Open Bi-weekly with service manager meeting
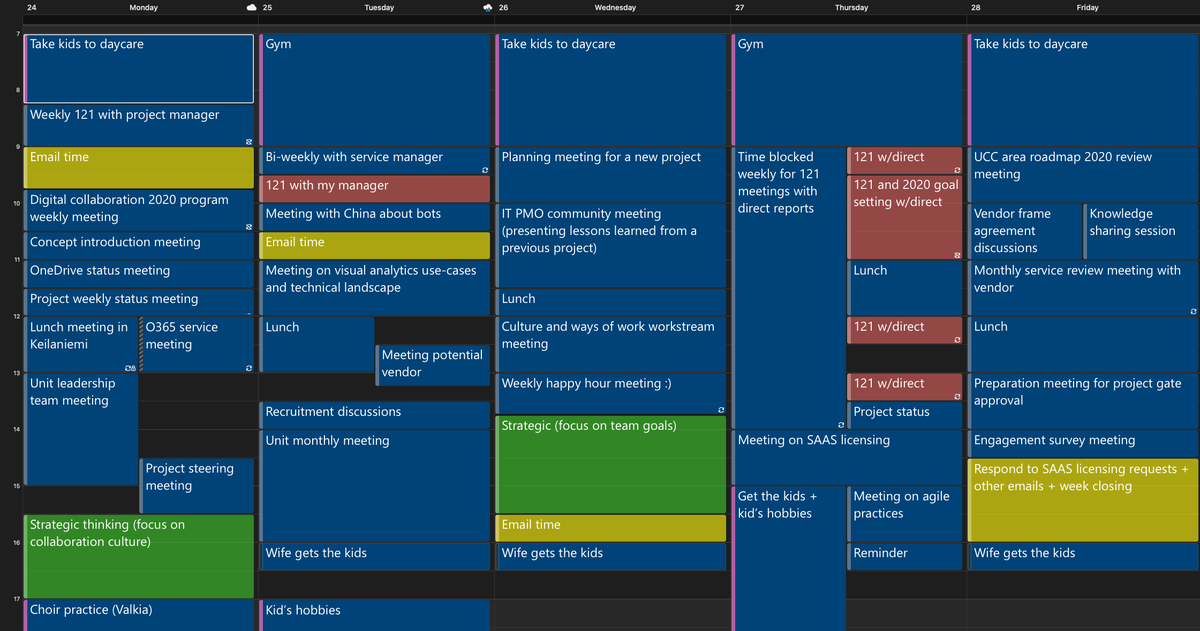Image resolution: width=1200 pixels, height=631 pixels. 375,160
